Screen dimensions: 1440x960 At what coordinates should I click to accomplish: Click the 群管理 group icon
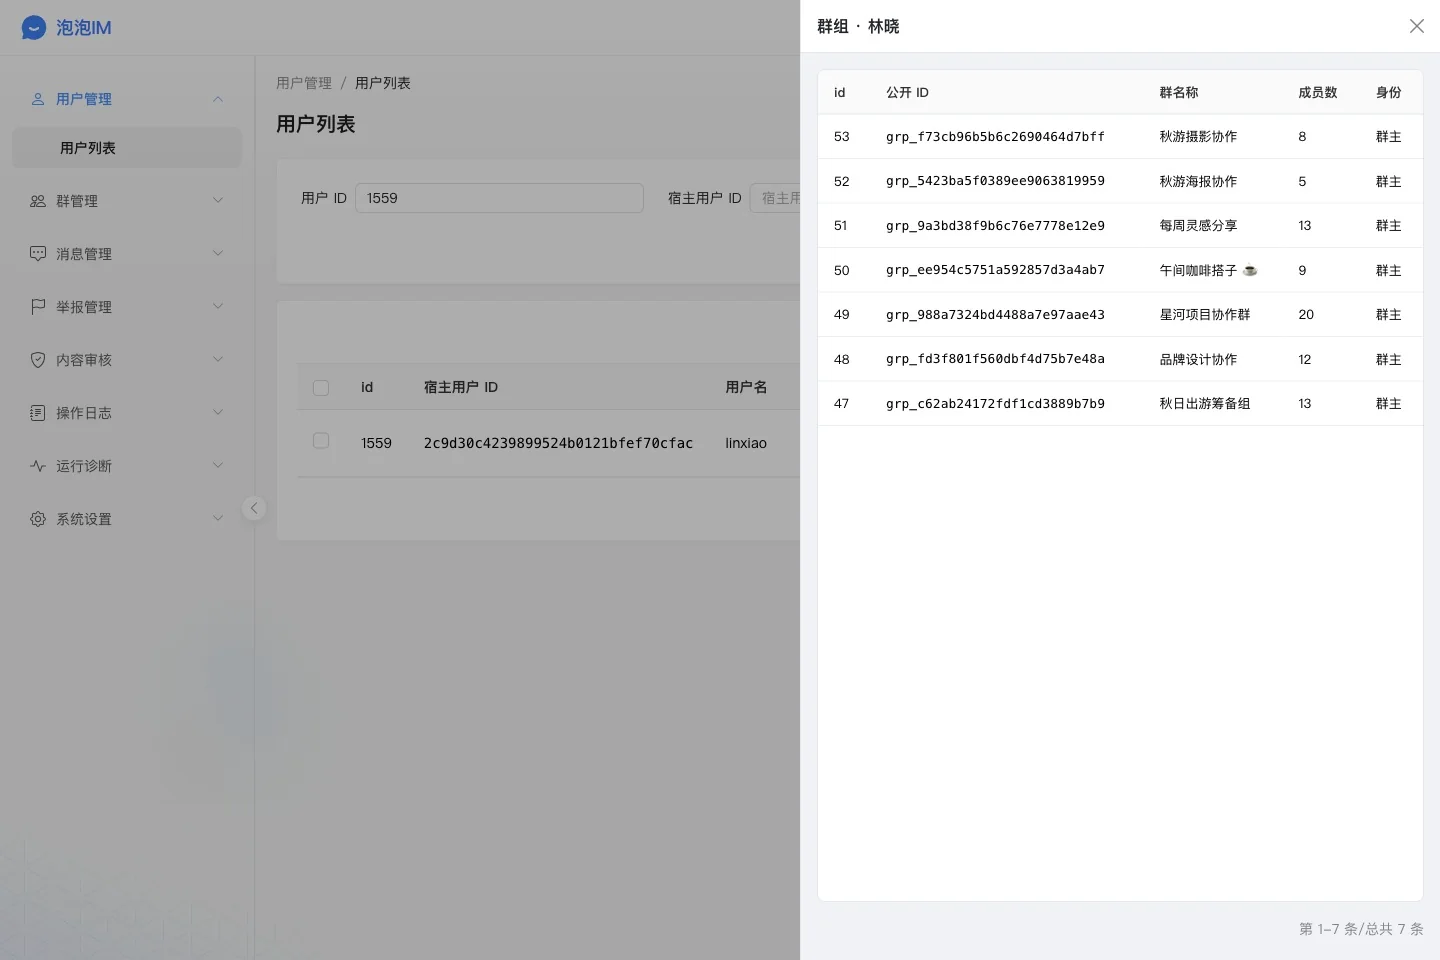point(38,201)
